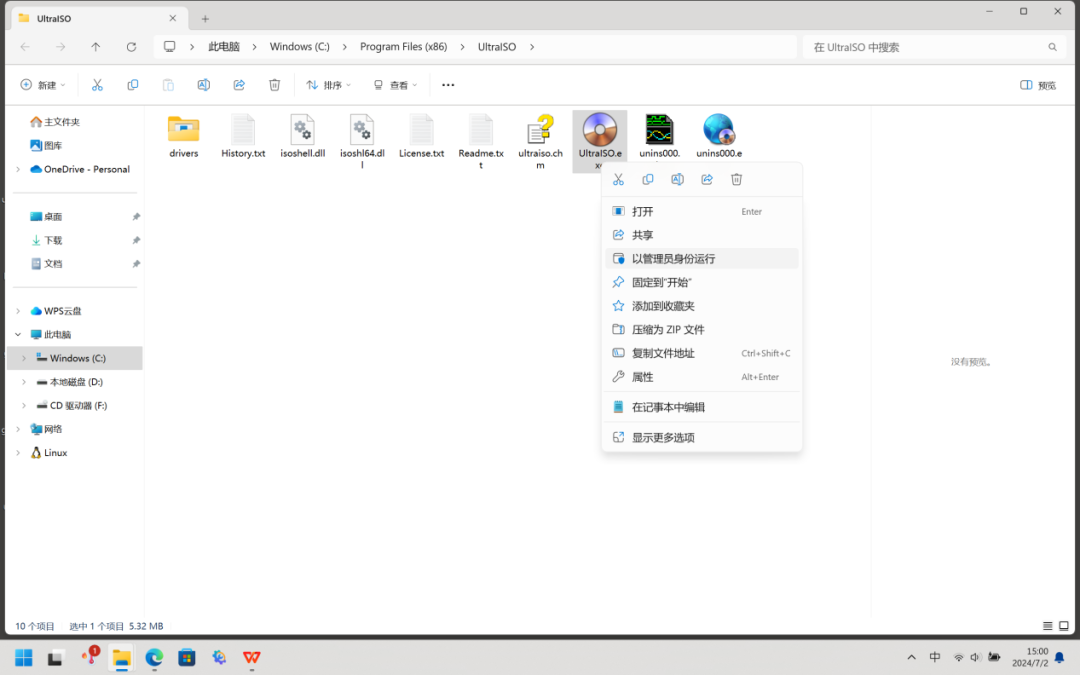
Task: Click rename icon in context menu
Action: click(678, 180)
